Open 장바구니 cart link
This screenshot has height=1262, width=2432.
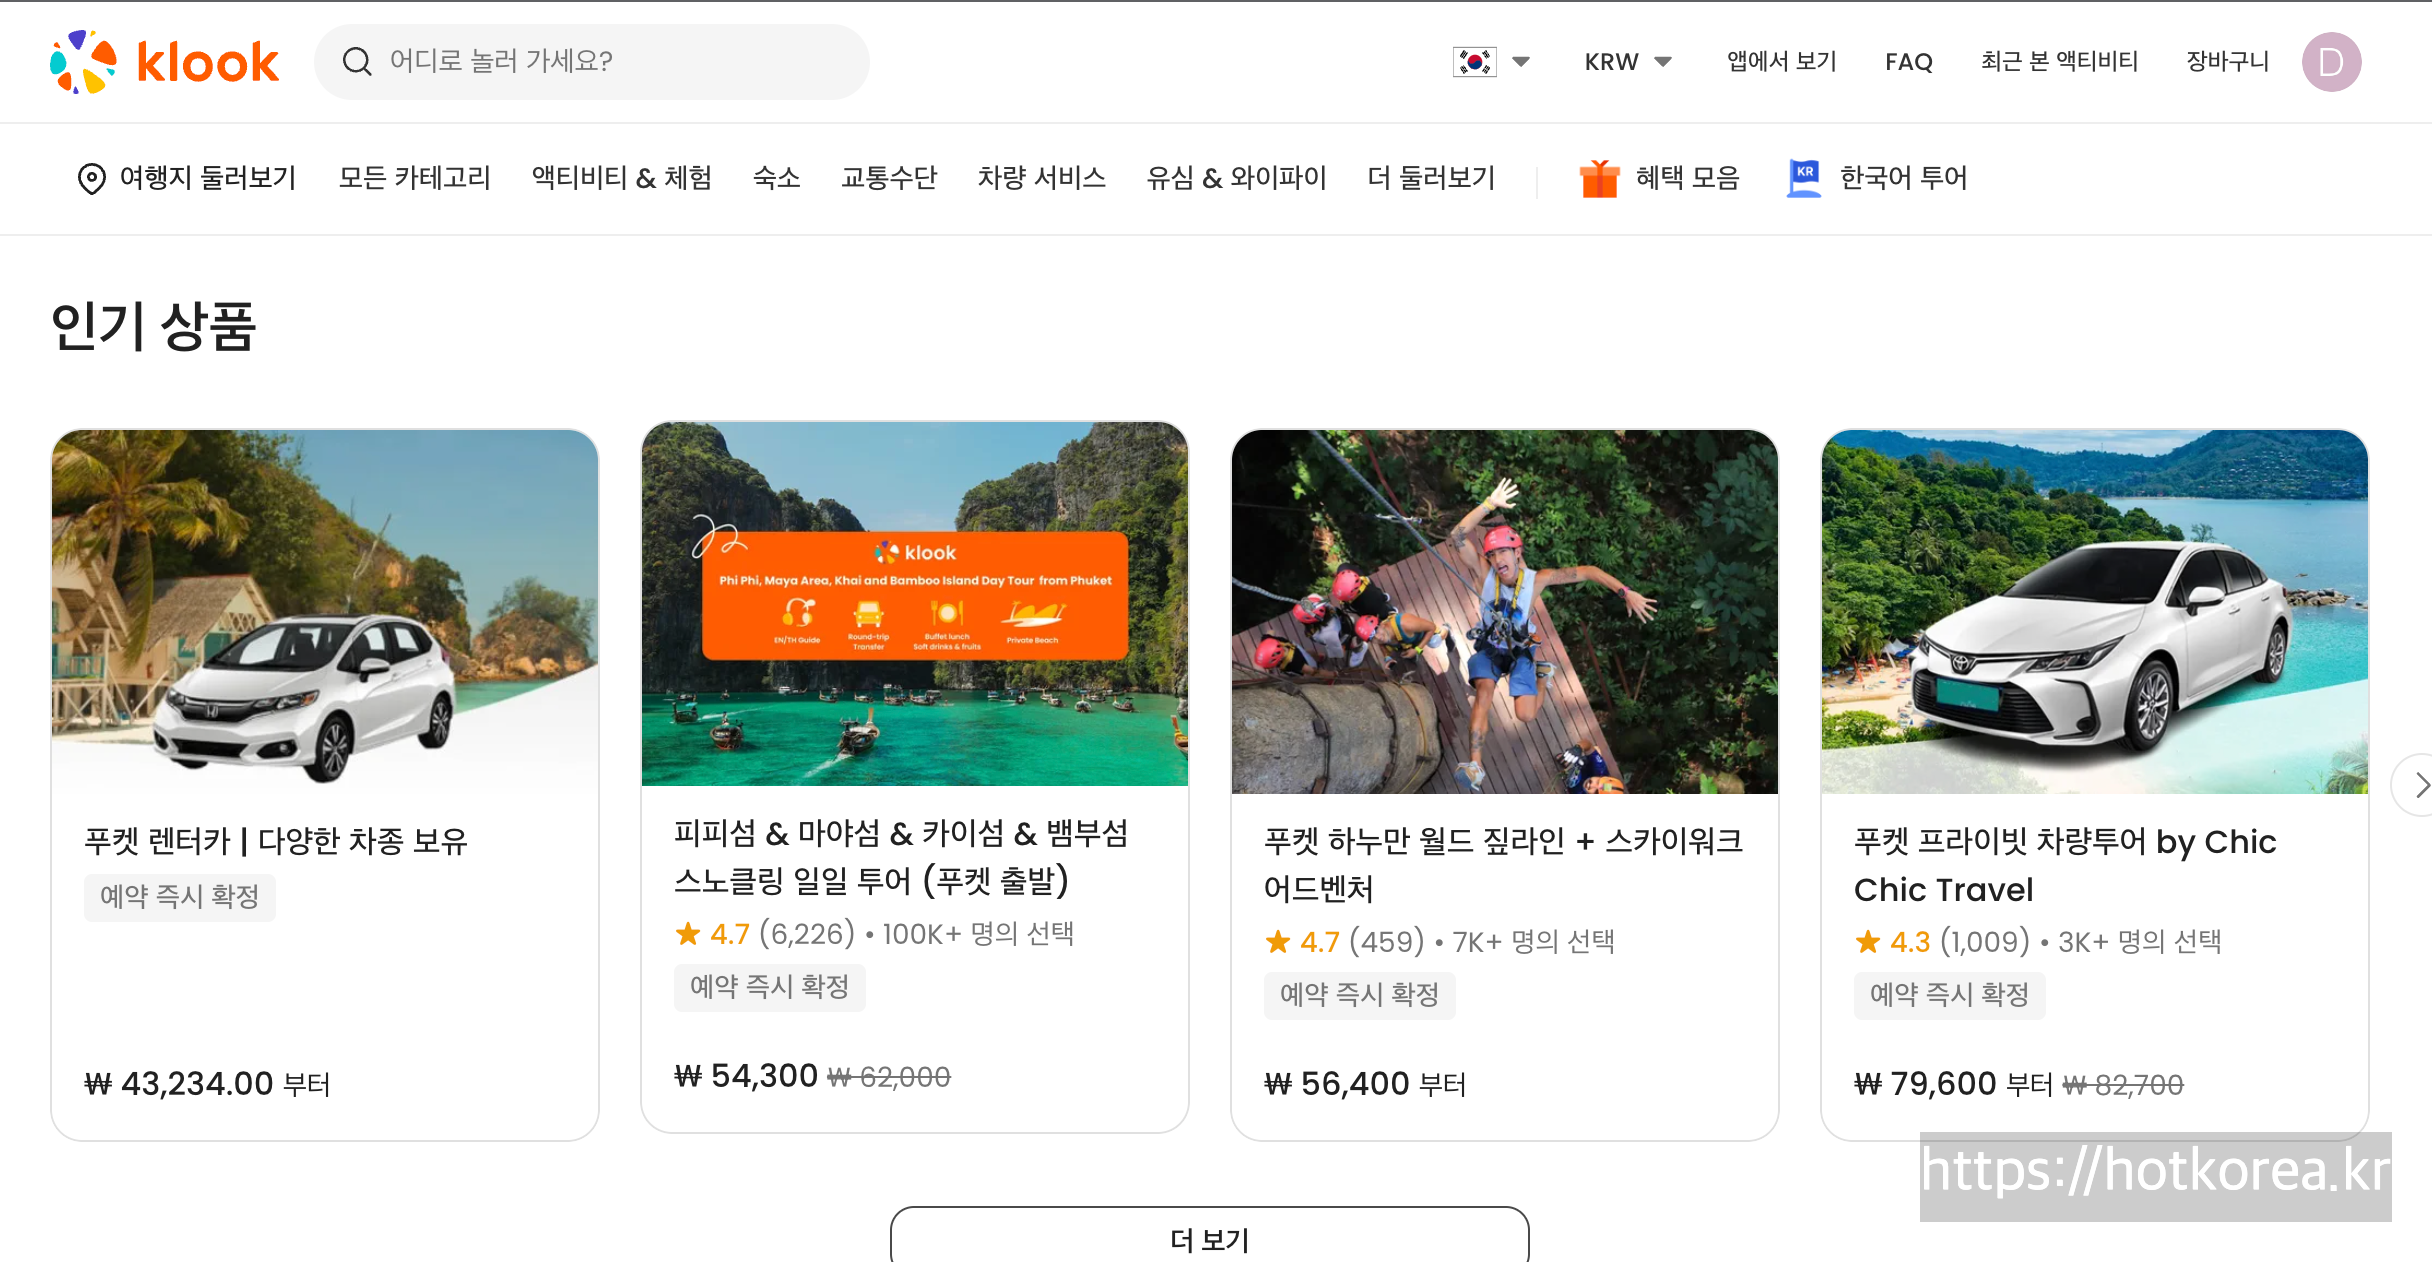pyautogui.click(x=2227, y=62)
